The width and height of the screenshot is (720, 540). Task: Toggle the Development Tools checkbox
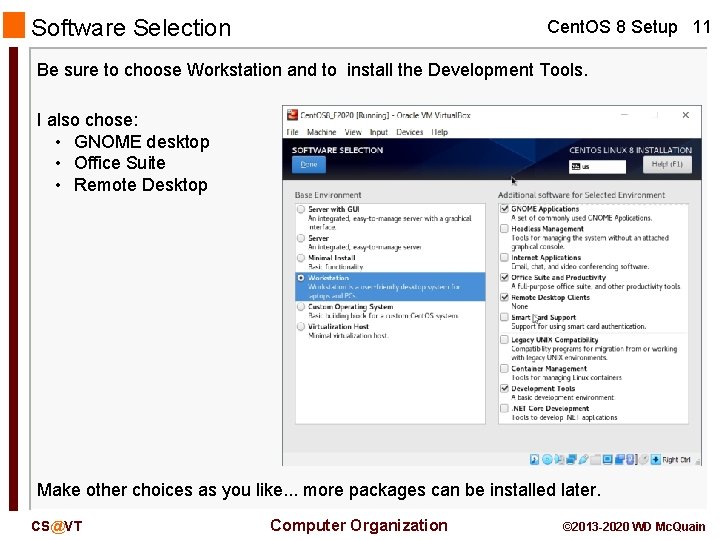[504, 388]
